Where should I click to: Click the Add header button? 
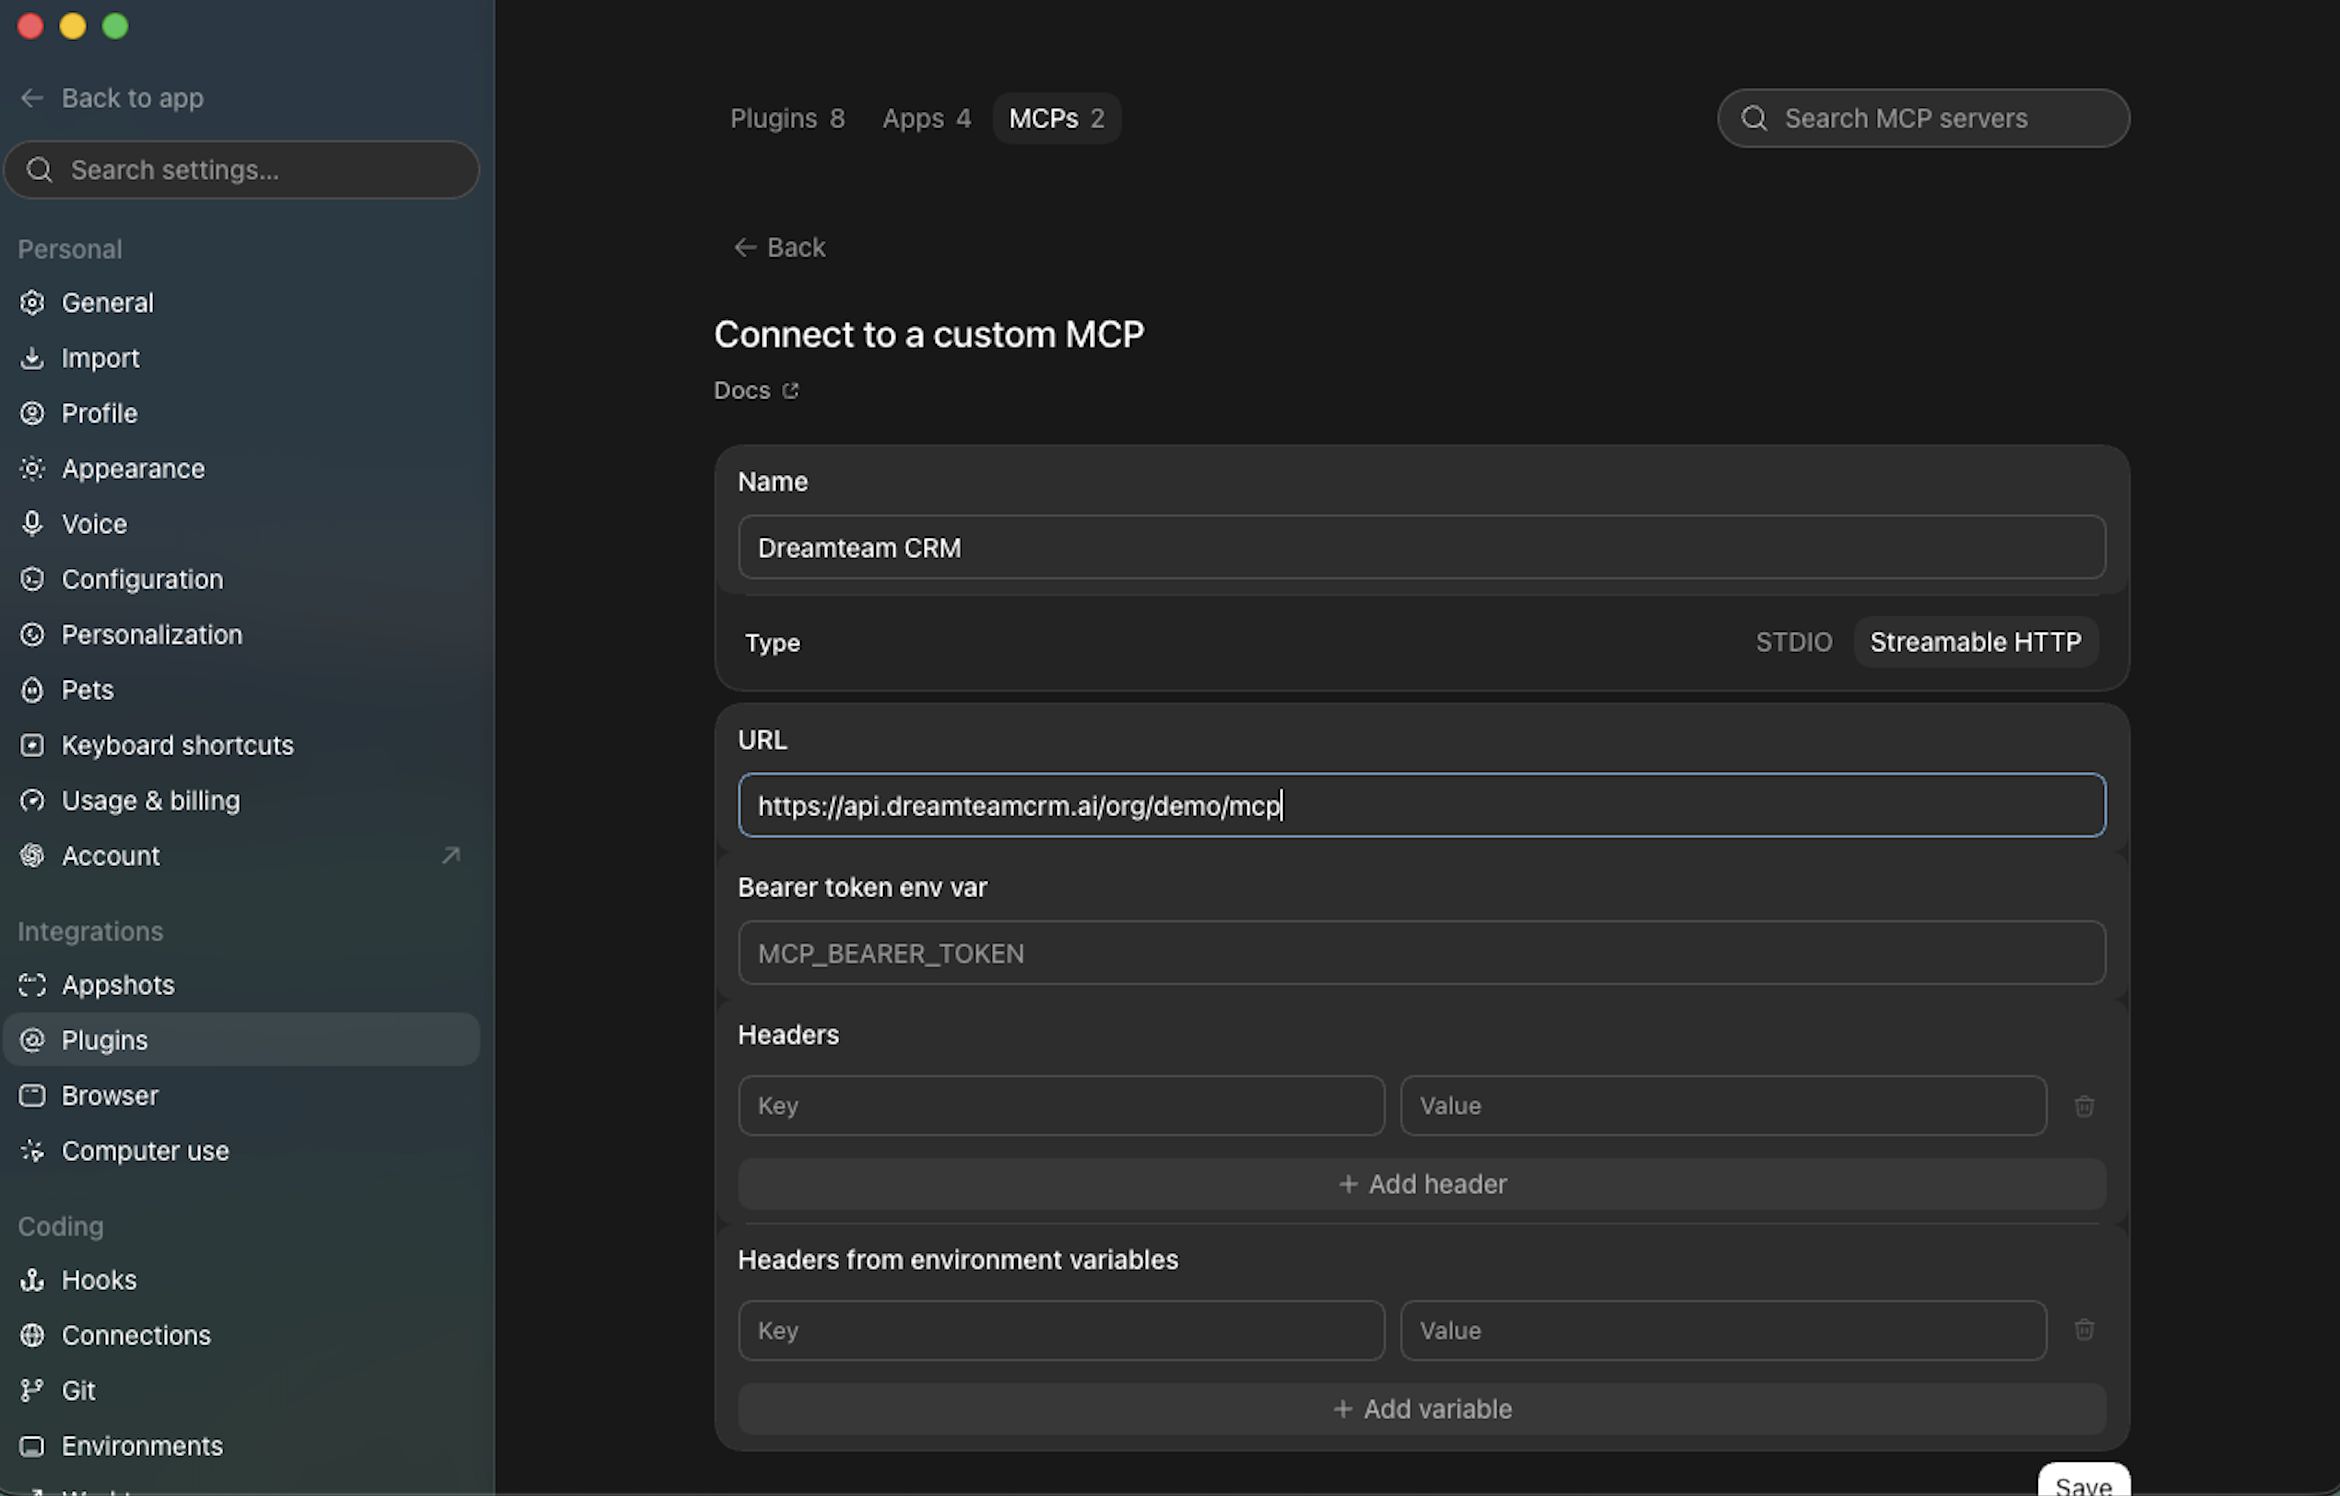(x=1422, y=1184)
